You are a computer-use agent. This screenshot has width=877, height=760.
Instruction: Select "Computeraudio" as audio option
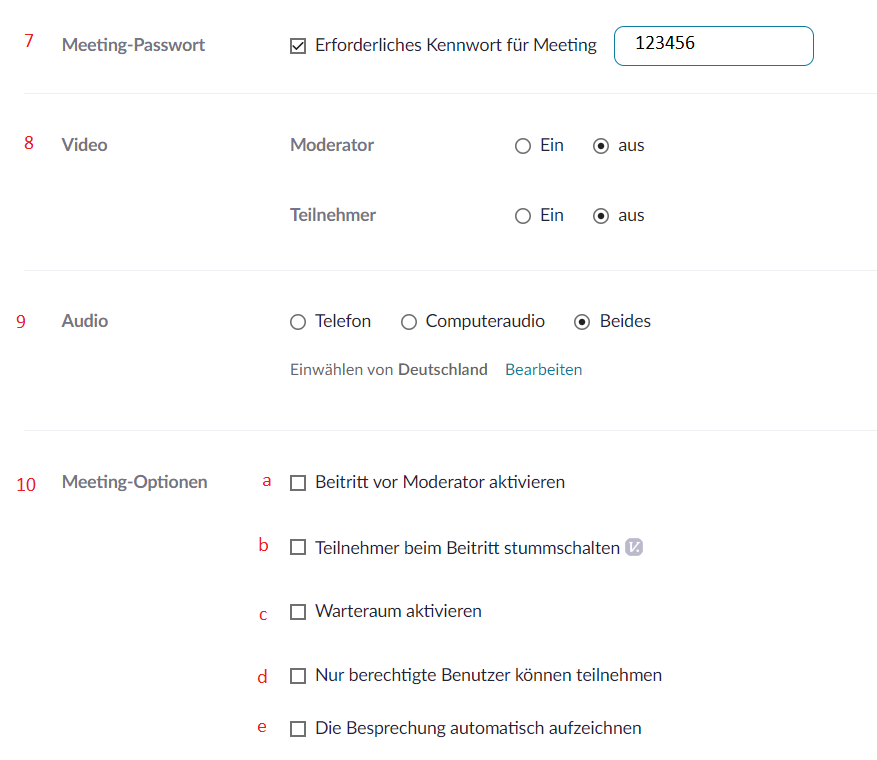(x=409, y=322)
